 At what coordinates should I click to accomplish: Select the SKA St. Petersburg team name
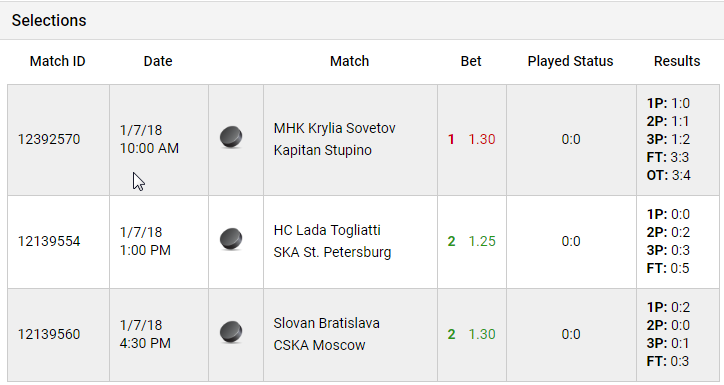[x=332, y=253]
